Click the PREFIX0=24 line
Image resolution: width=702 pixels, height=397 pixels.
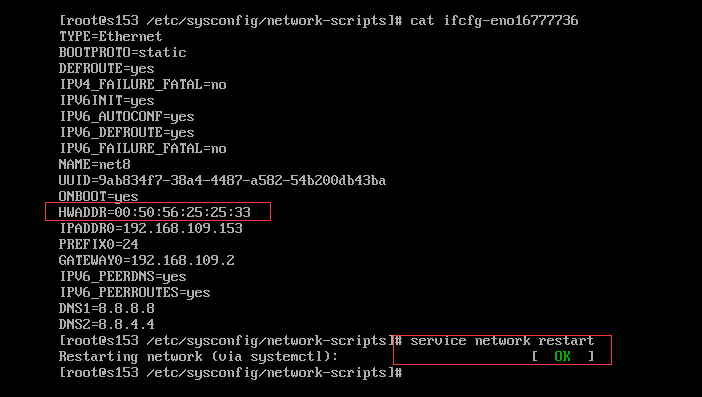click(98, 244)
